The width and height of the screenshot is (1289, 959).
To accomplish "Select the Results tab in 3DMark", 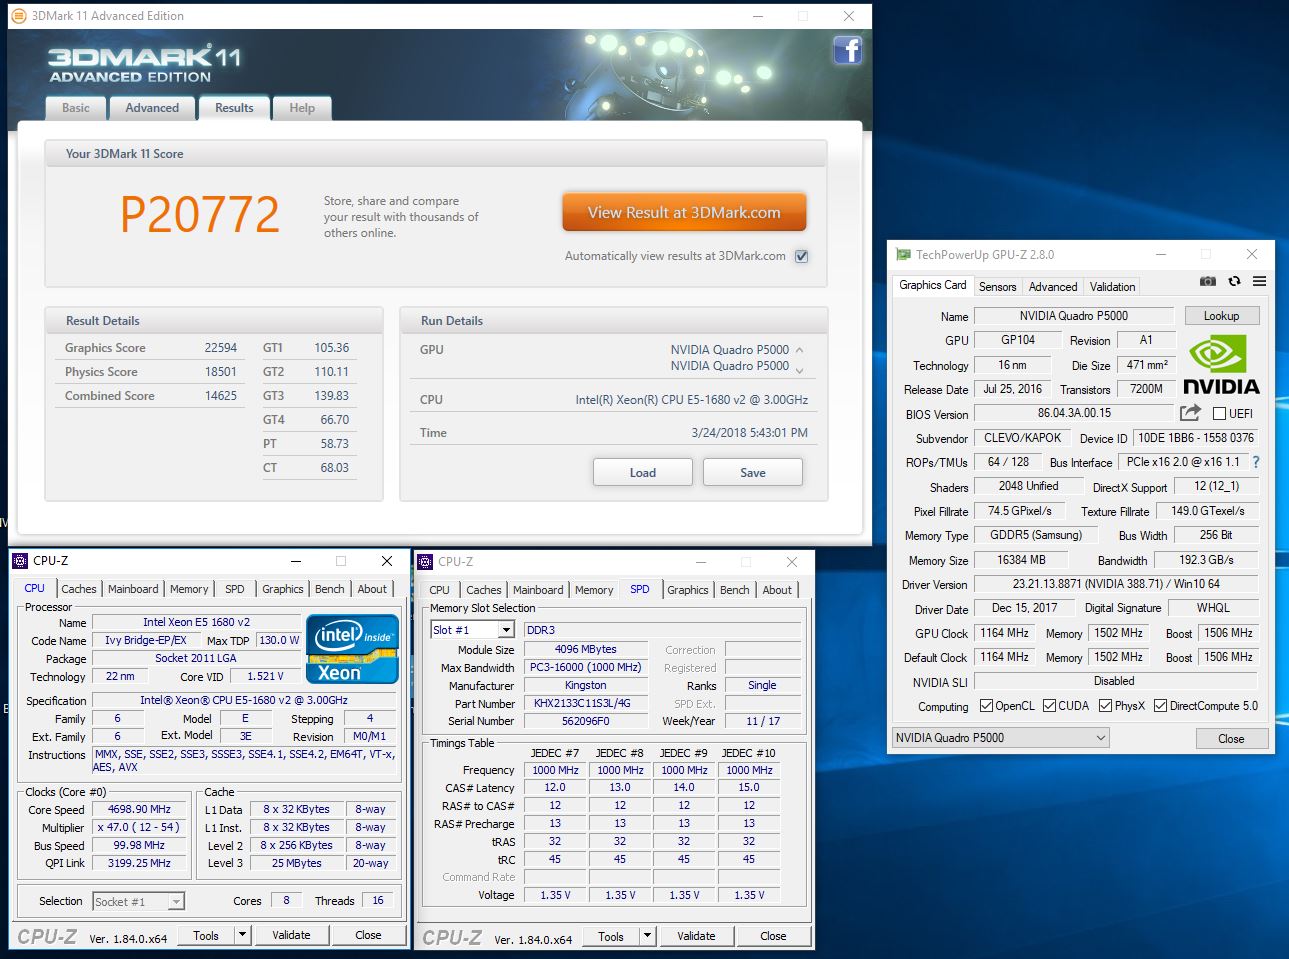I will pyautogui.click(x=234, y=108).
